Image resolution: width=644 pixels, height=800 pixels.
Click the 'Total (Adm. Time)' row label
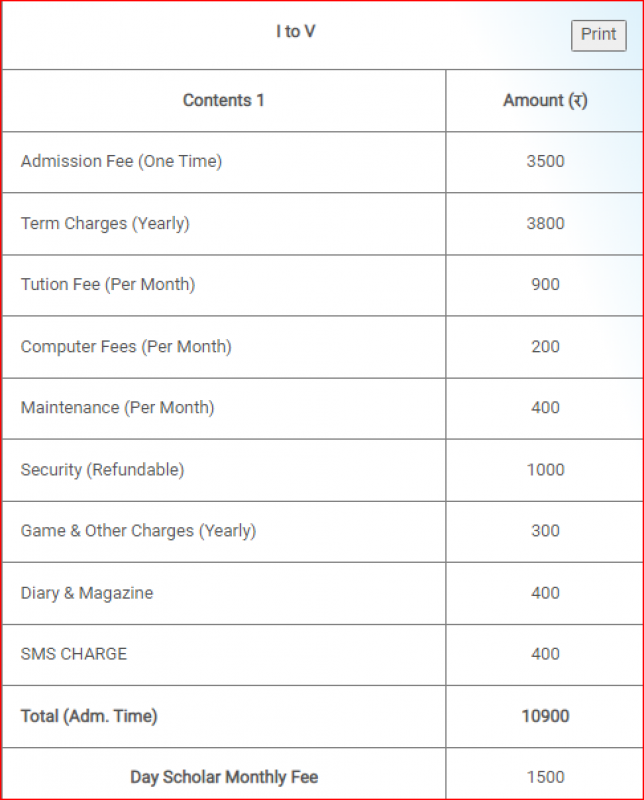pos(89,716)
